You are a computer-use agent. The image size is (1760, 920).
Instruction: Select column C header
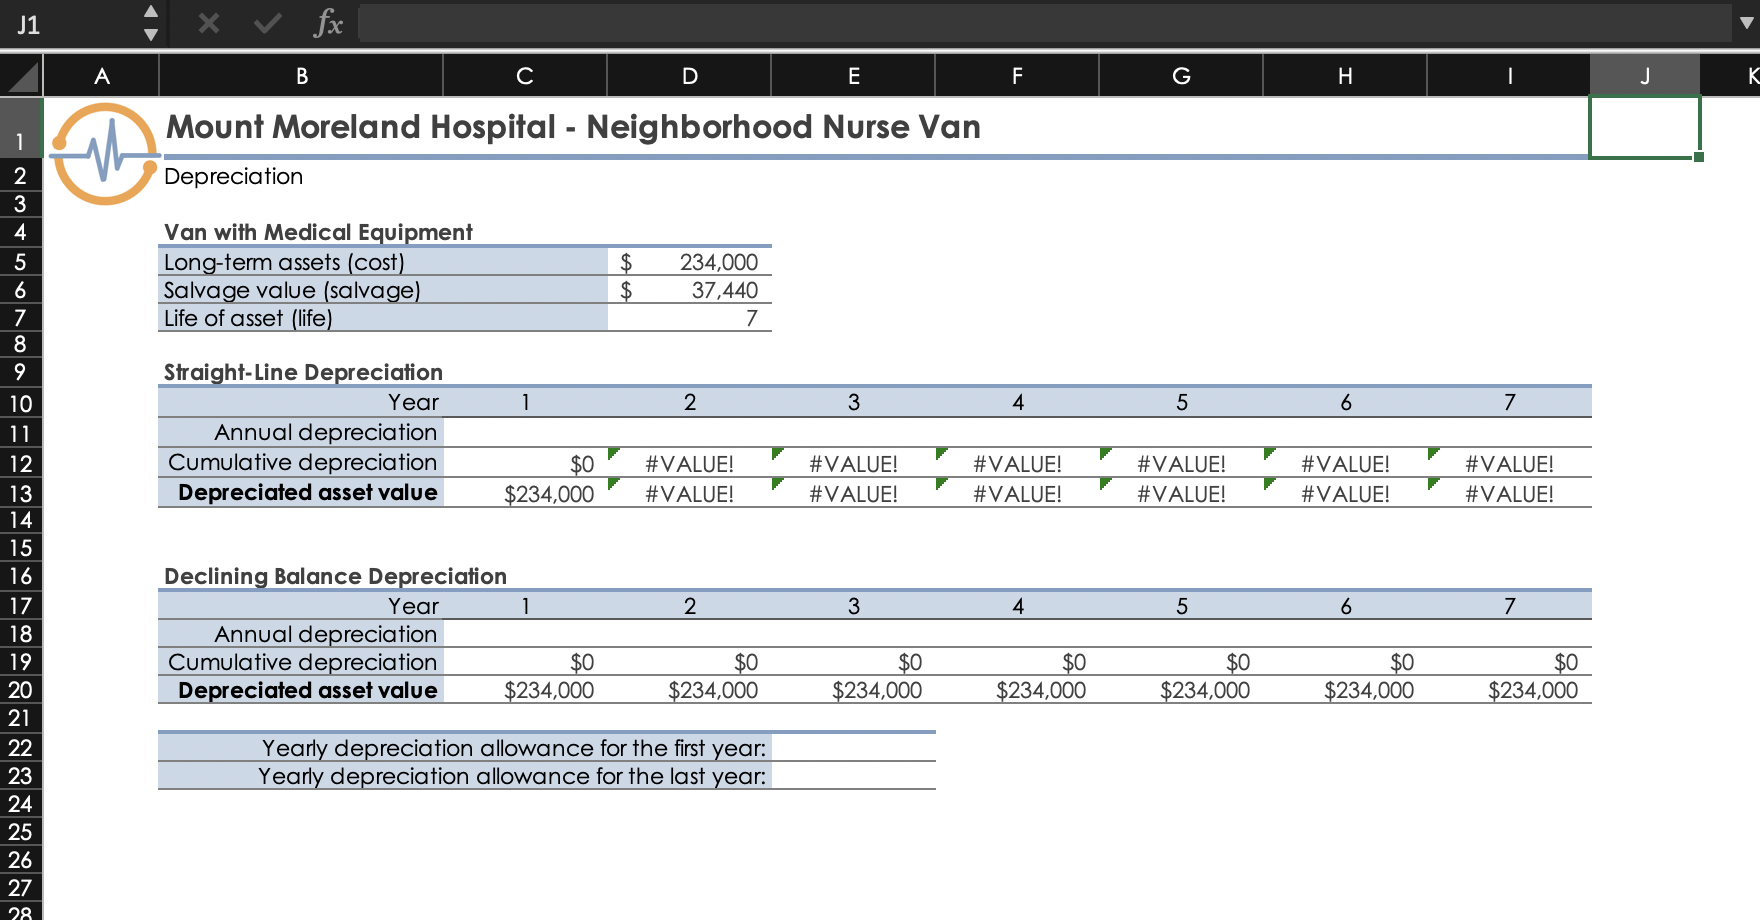[525, 76]
